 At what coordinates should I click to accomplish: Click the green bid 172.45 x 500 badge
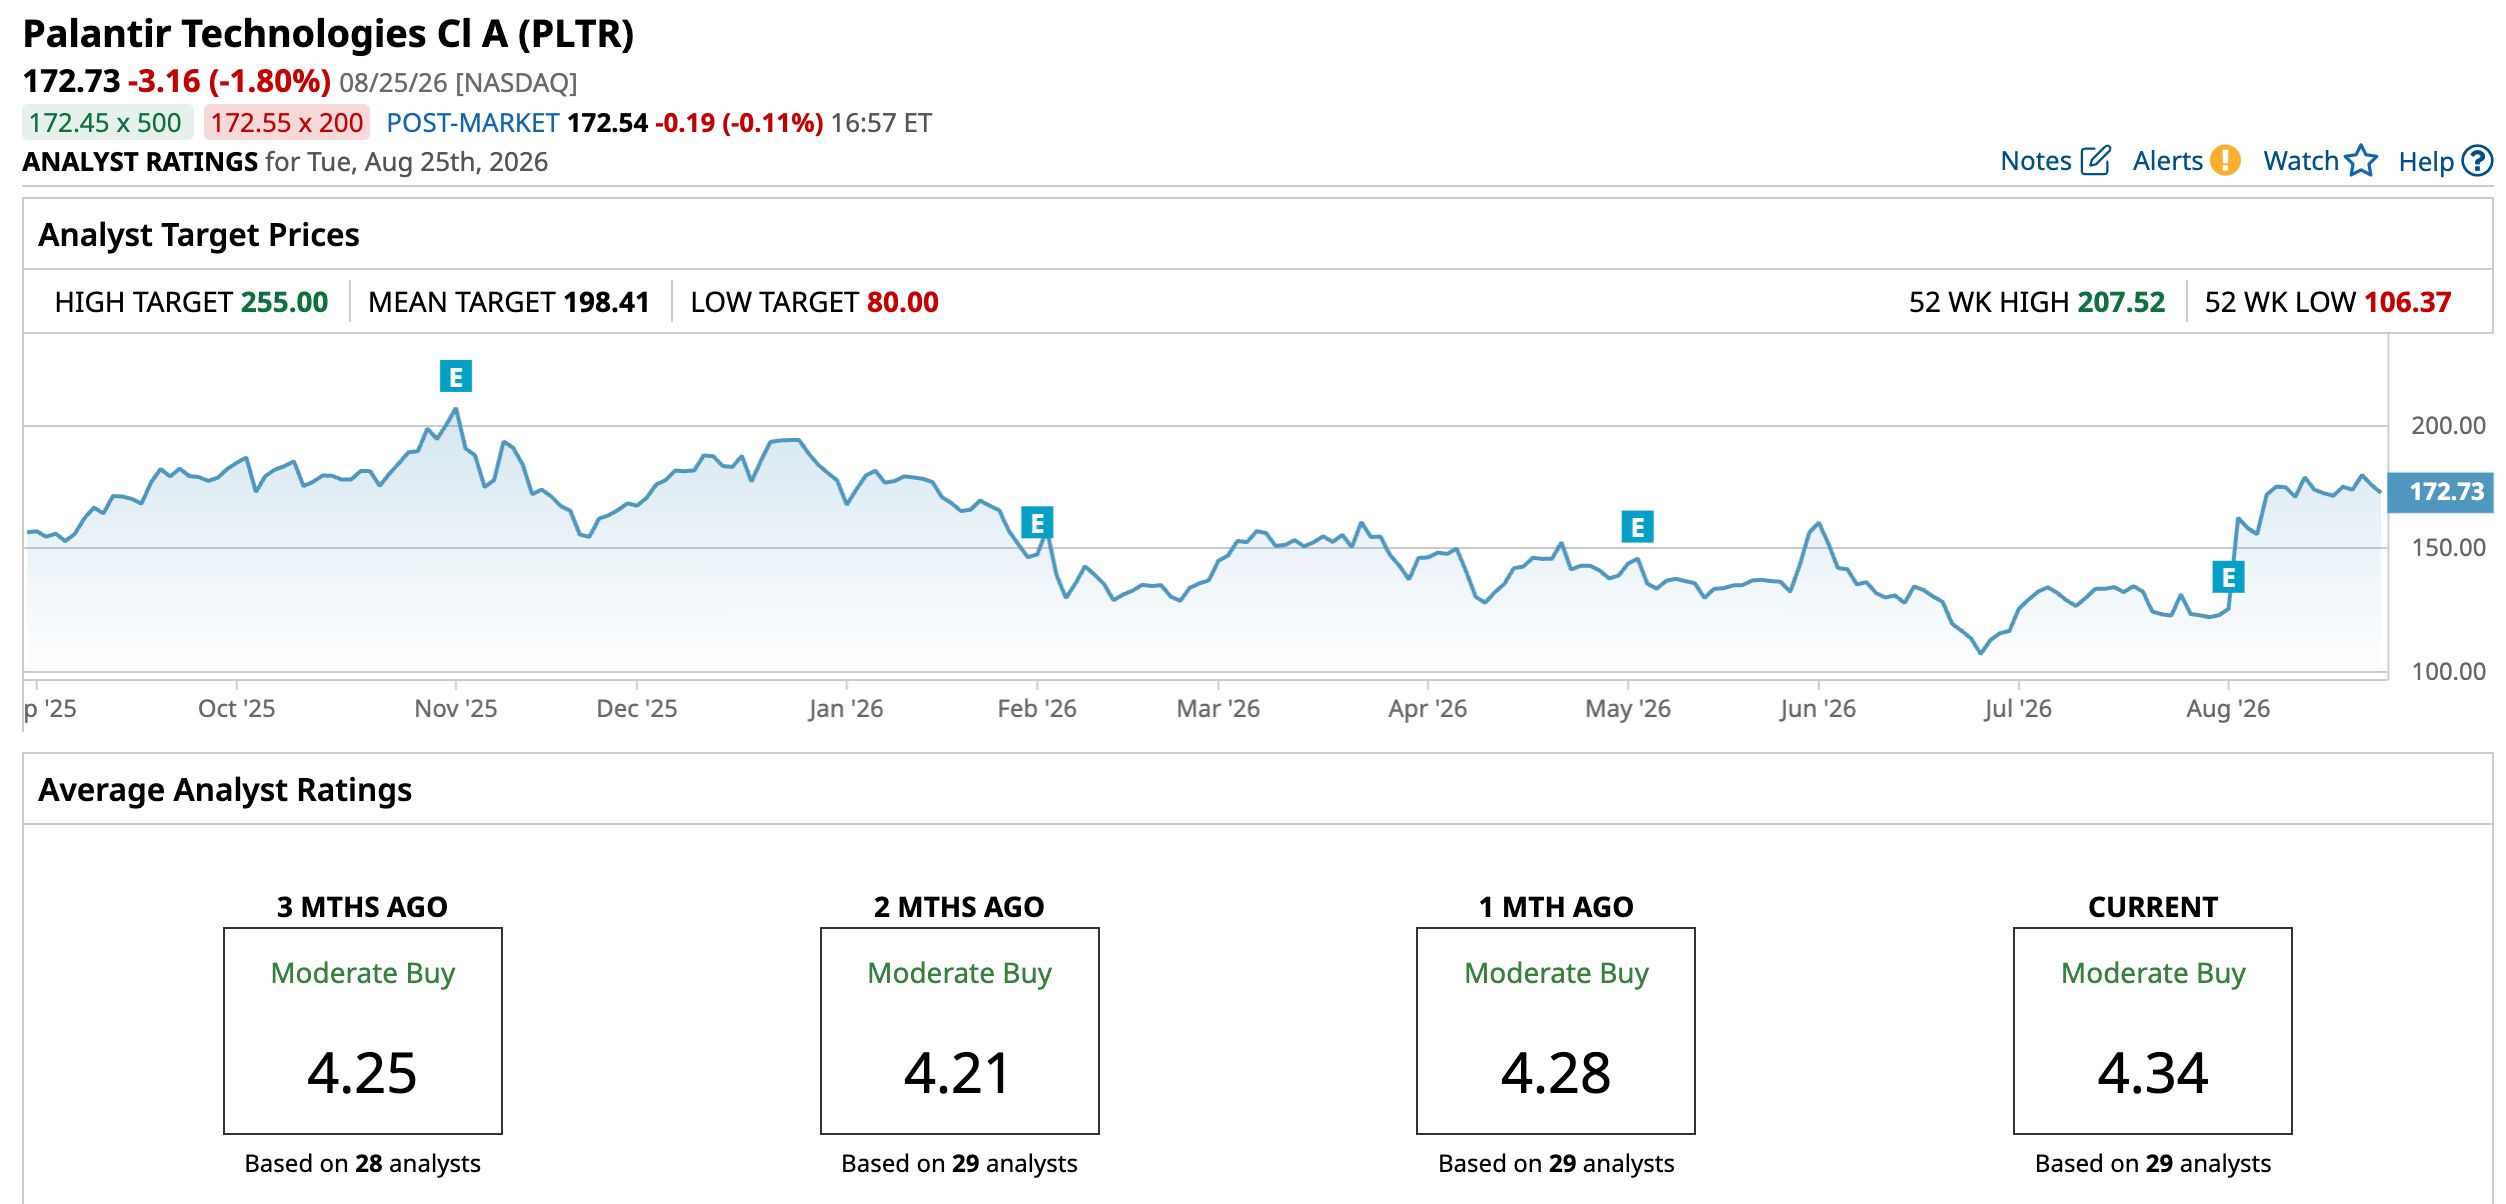(107, 123)
